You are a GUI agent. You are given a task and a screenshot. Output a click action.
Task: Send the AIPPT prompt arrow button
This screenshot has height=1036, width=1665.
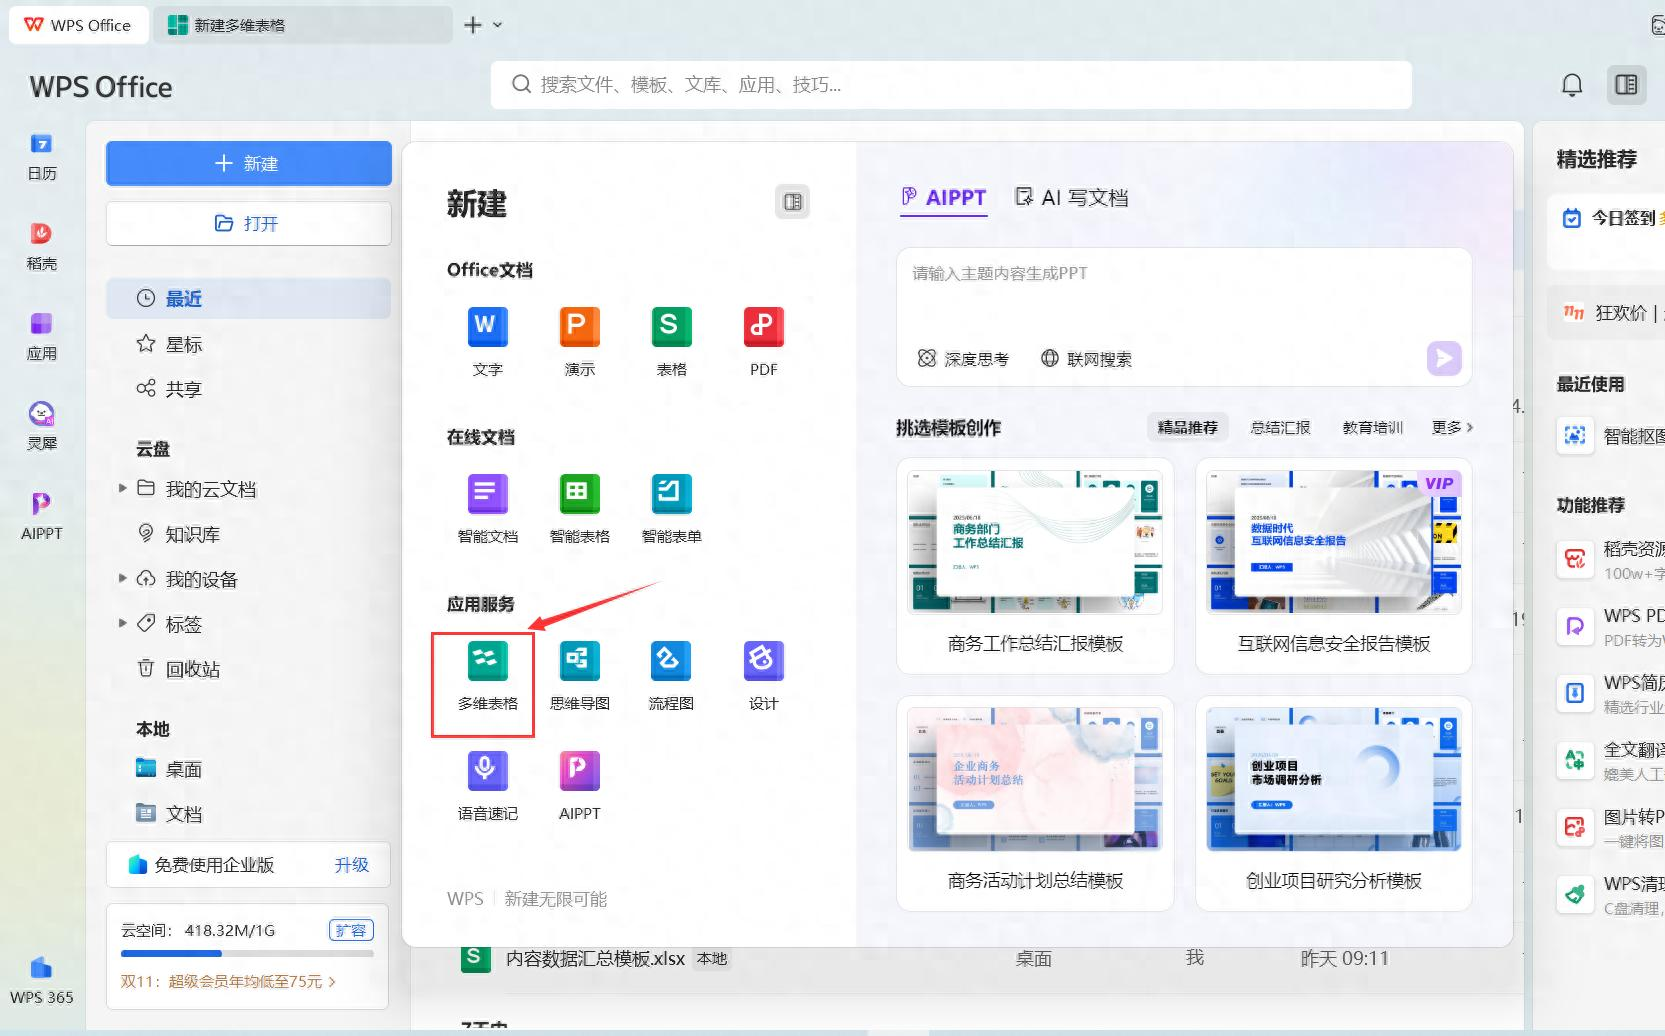(x=1444, y=358)
